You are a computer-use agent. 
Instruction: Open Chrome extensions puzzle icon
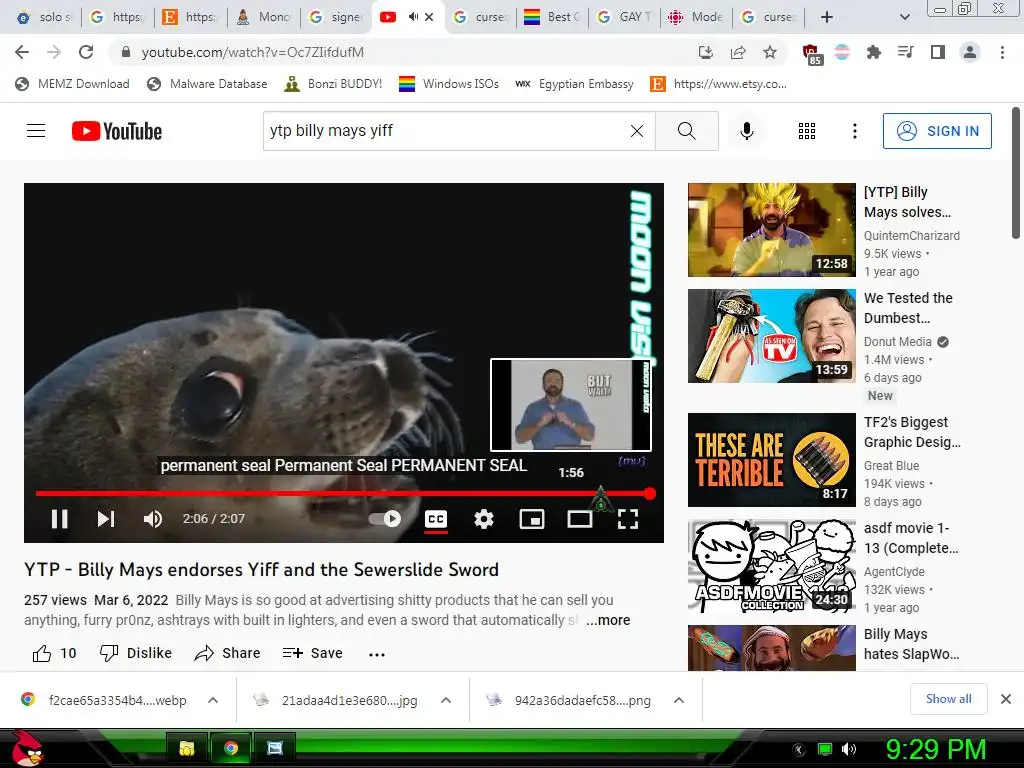[874, 52]
